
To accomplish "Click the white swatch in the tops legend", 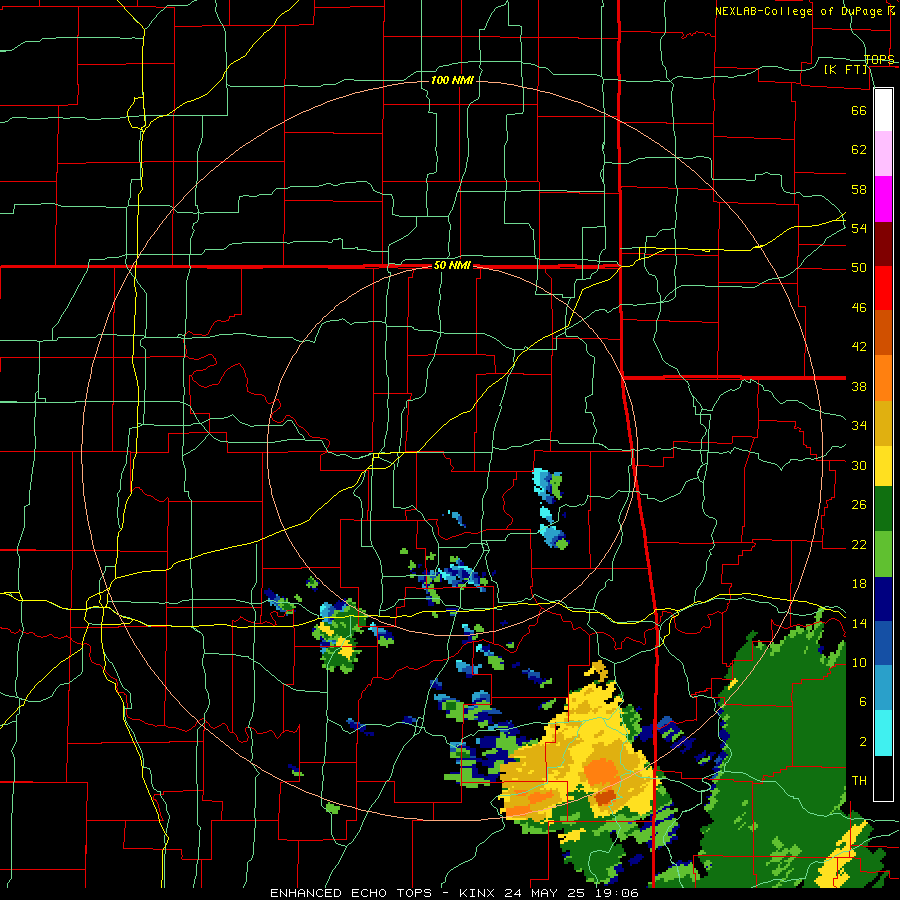I will (883, 110).
